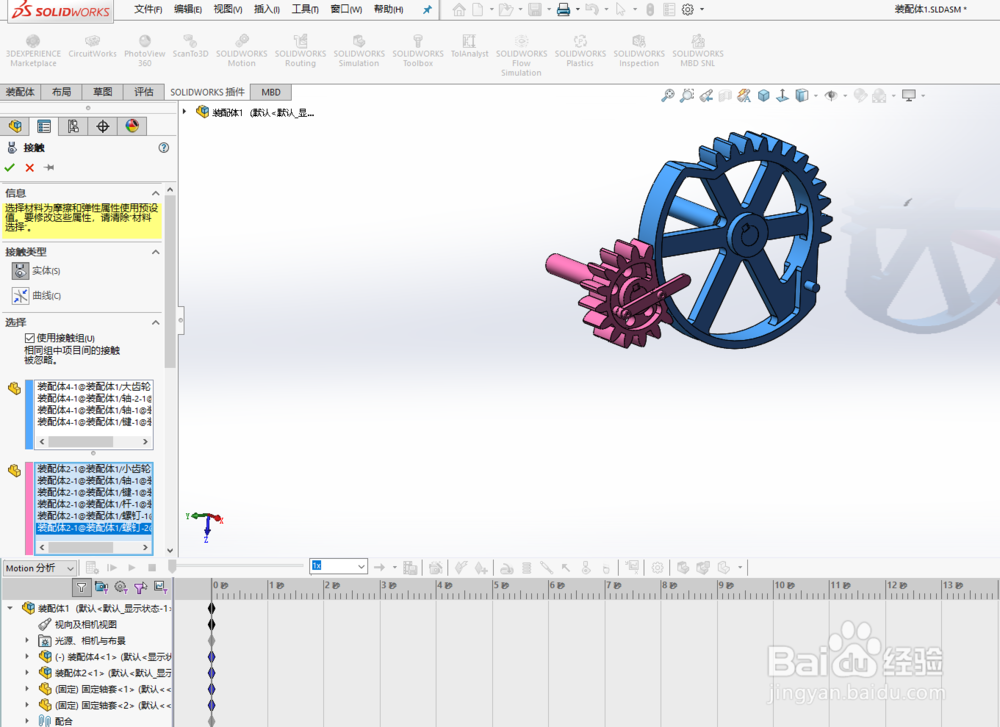Select 装配体4-1@装配体1/大齿轮 in blue group
This screenshot has height=727, width=1000.
94,386
